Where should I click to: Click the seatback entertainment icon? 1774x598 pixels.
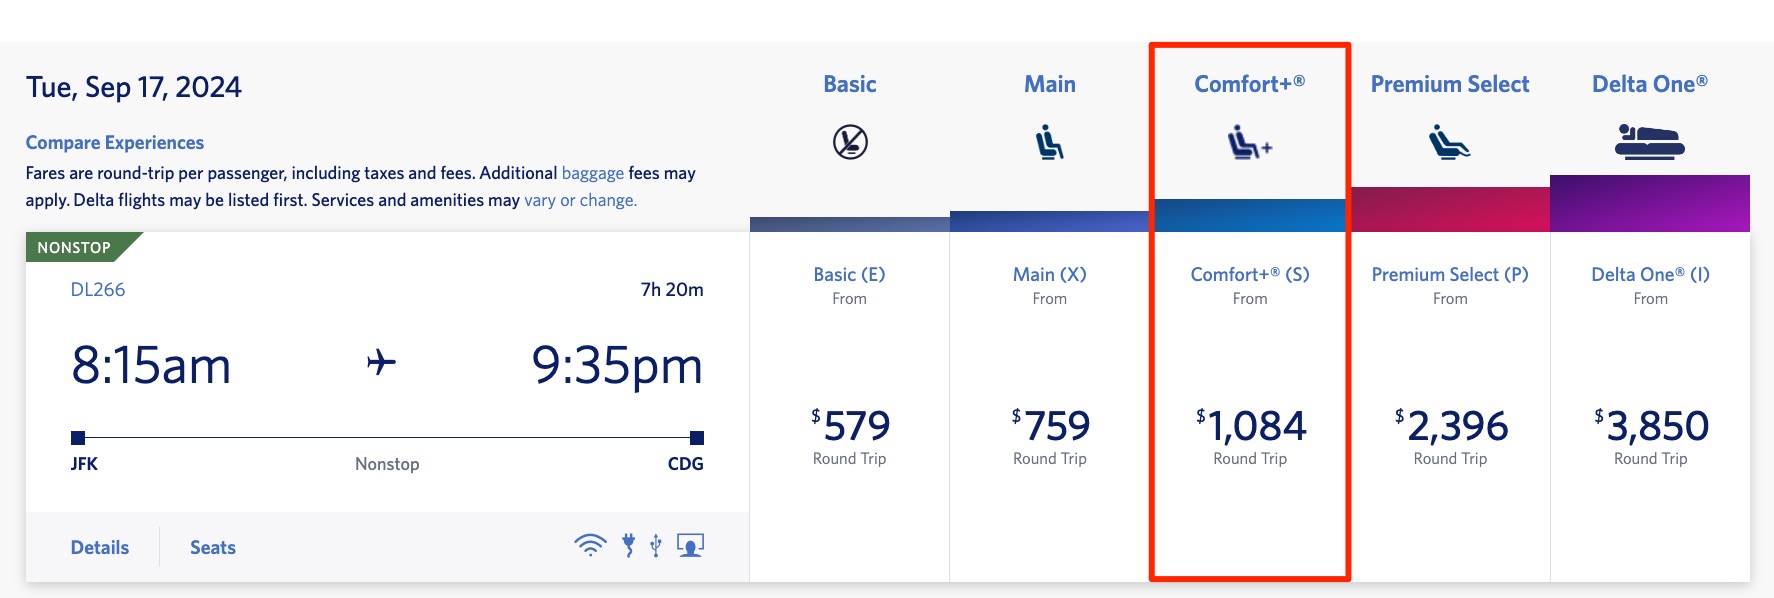tap(691, 545)
